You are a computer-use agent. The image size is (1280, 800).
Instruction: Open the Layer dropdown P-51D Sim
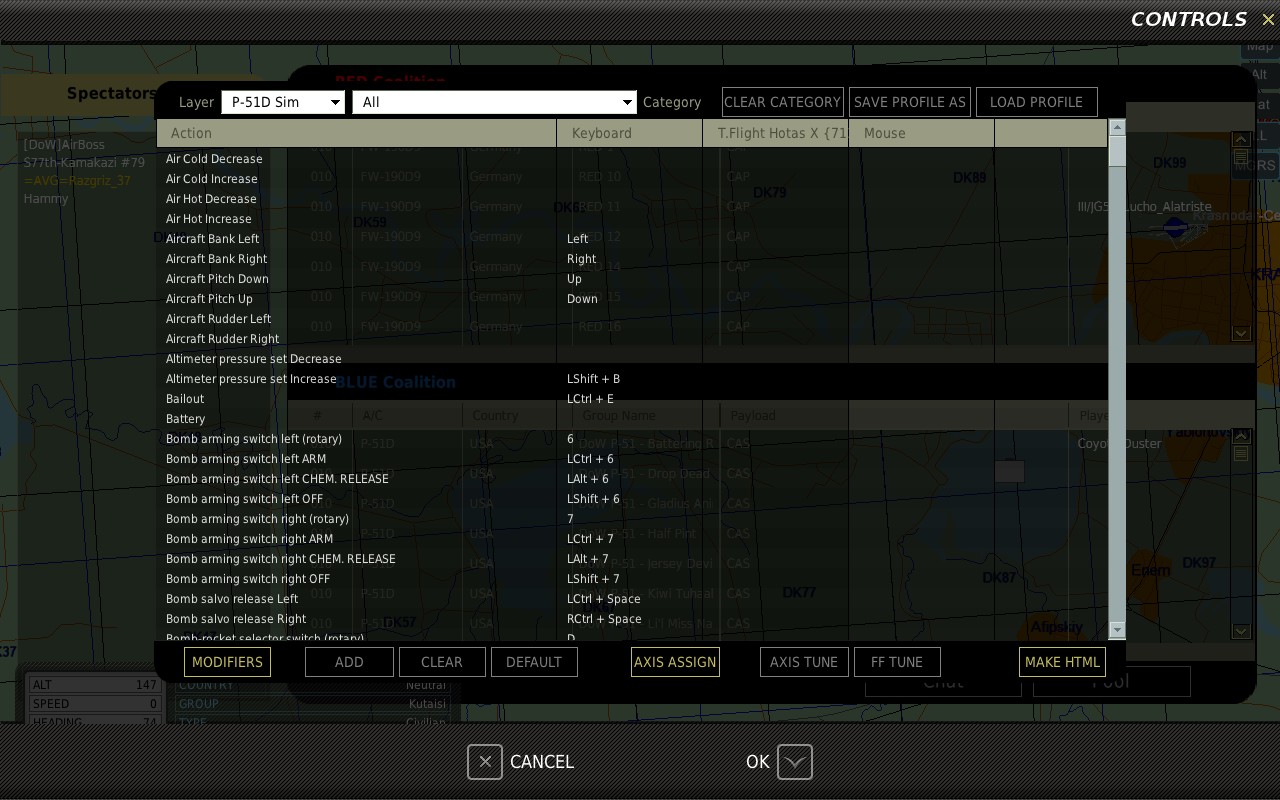[x=283, y=102]
